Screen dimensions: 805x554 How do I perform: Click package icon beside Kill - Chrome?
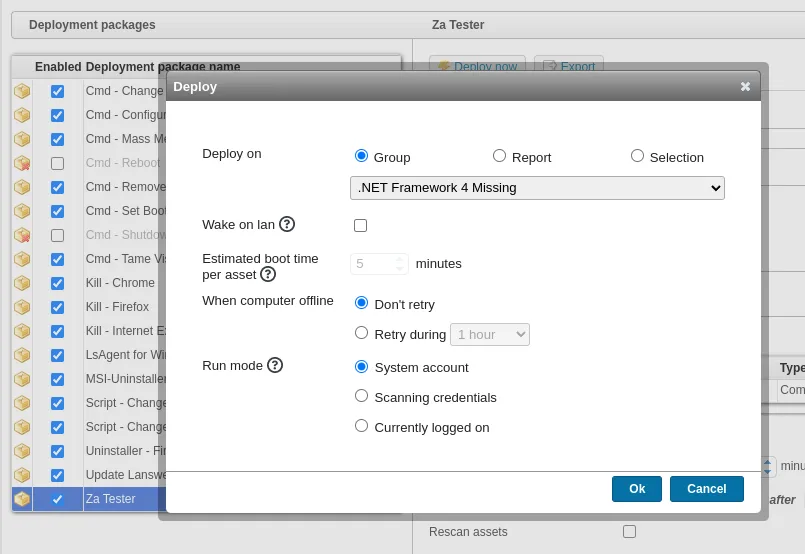[22, 283]
